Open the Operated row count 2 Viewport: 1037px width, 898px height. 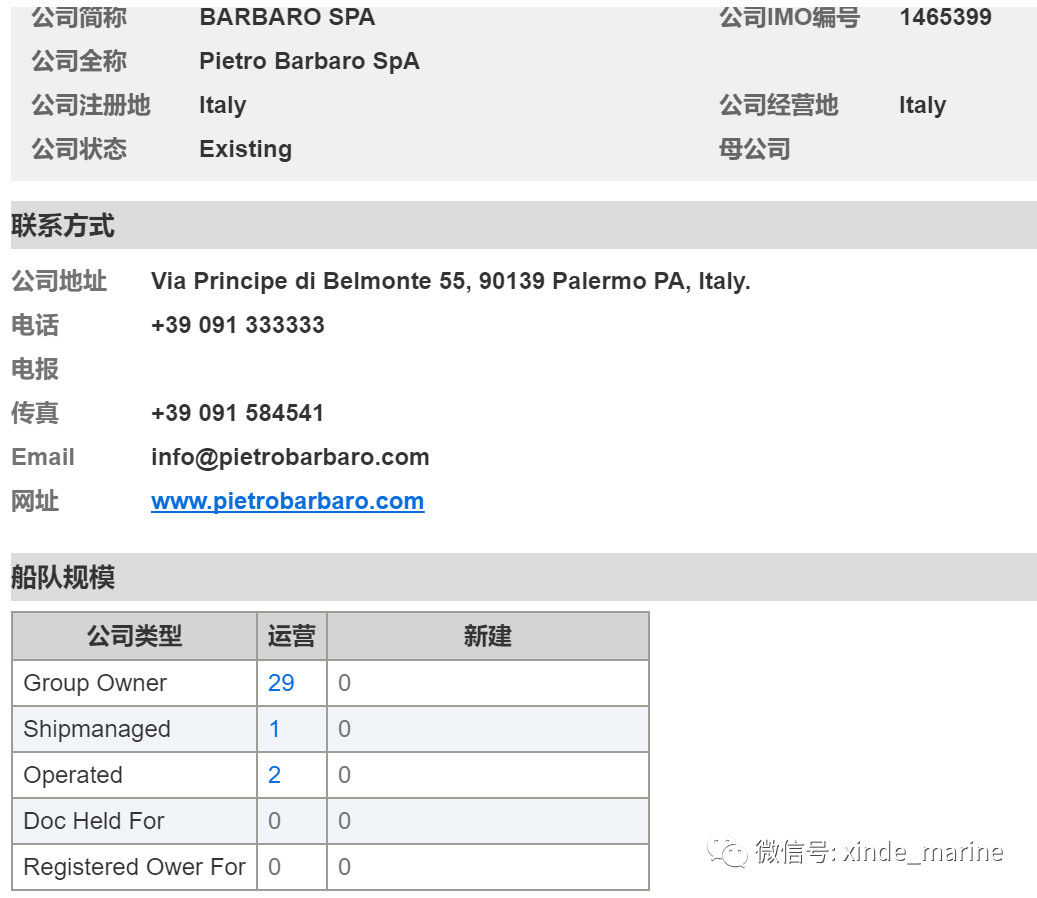pos(274,774)
